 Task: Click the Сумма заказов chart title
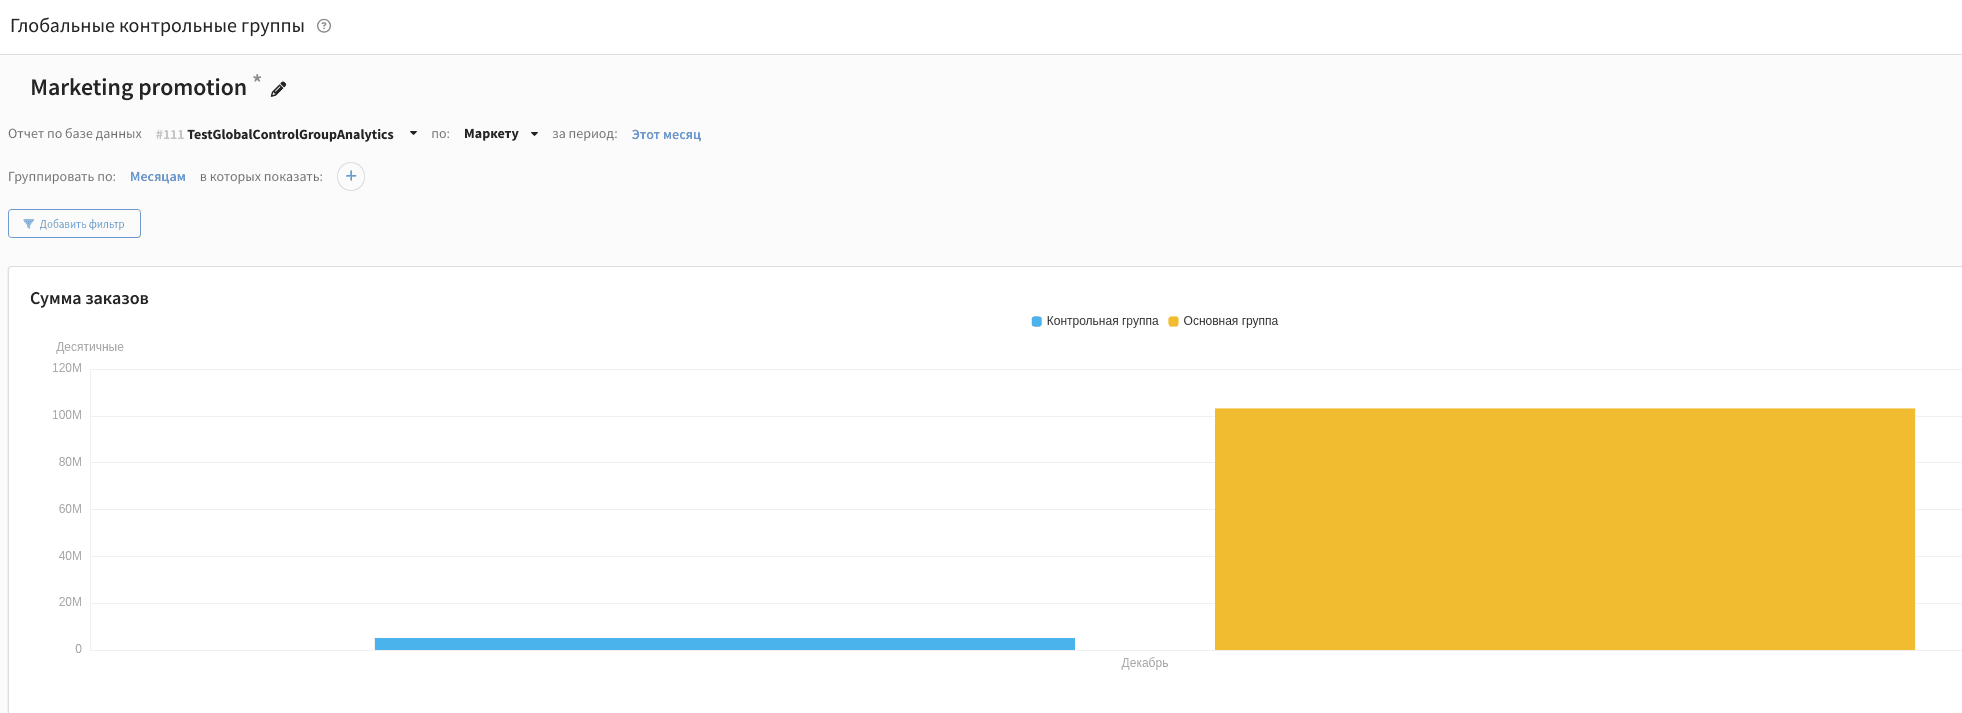click(89, 299)
